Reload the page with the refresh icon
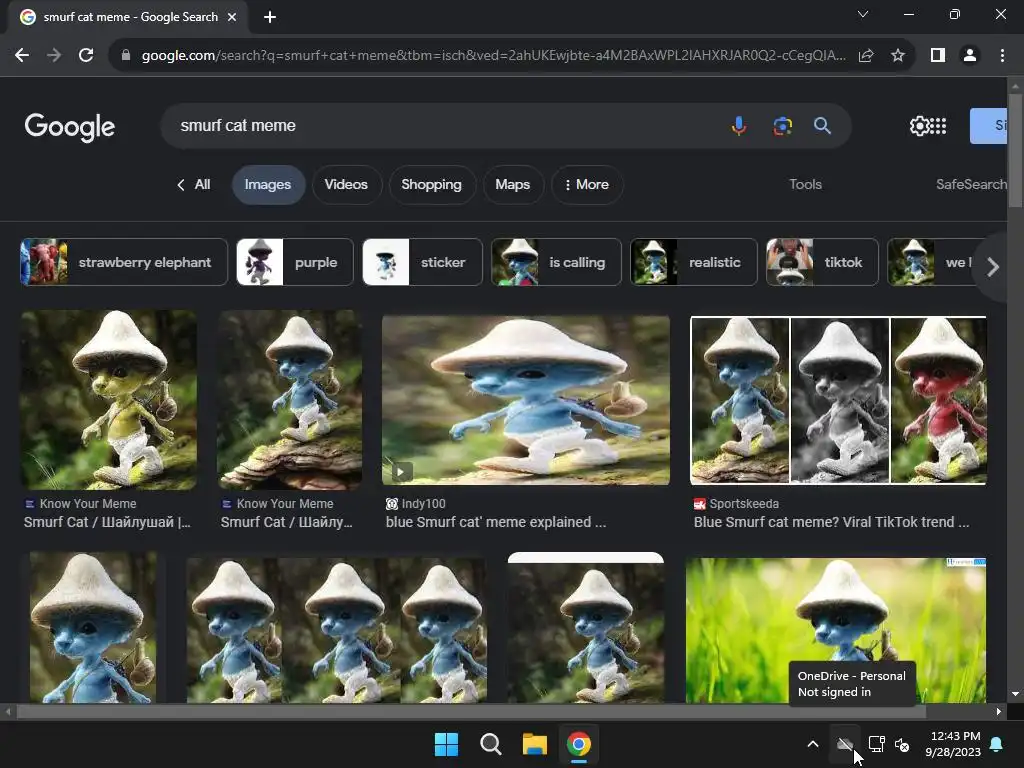The image size is (1024, 768). click(86, 56)
